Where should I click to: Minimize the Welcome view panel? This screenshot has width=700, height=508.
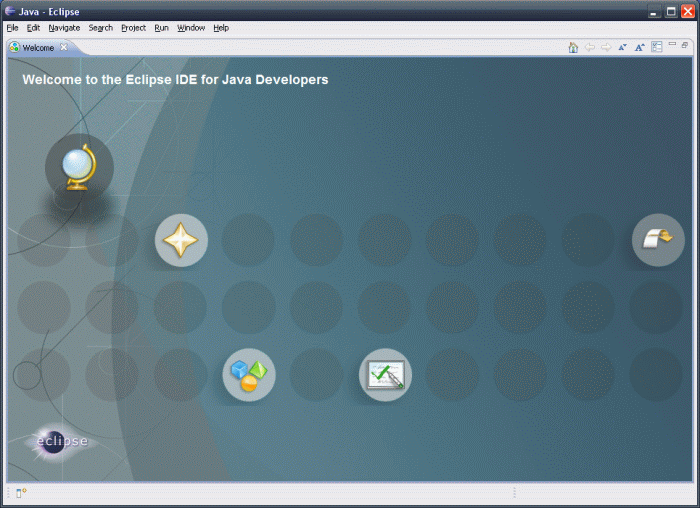(x=672, y=46)
